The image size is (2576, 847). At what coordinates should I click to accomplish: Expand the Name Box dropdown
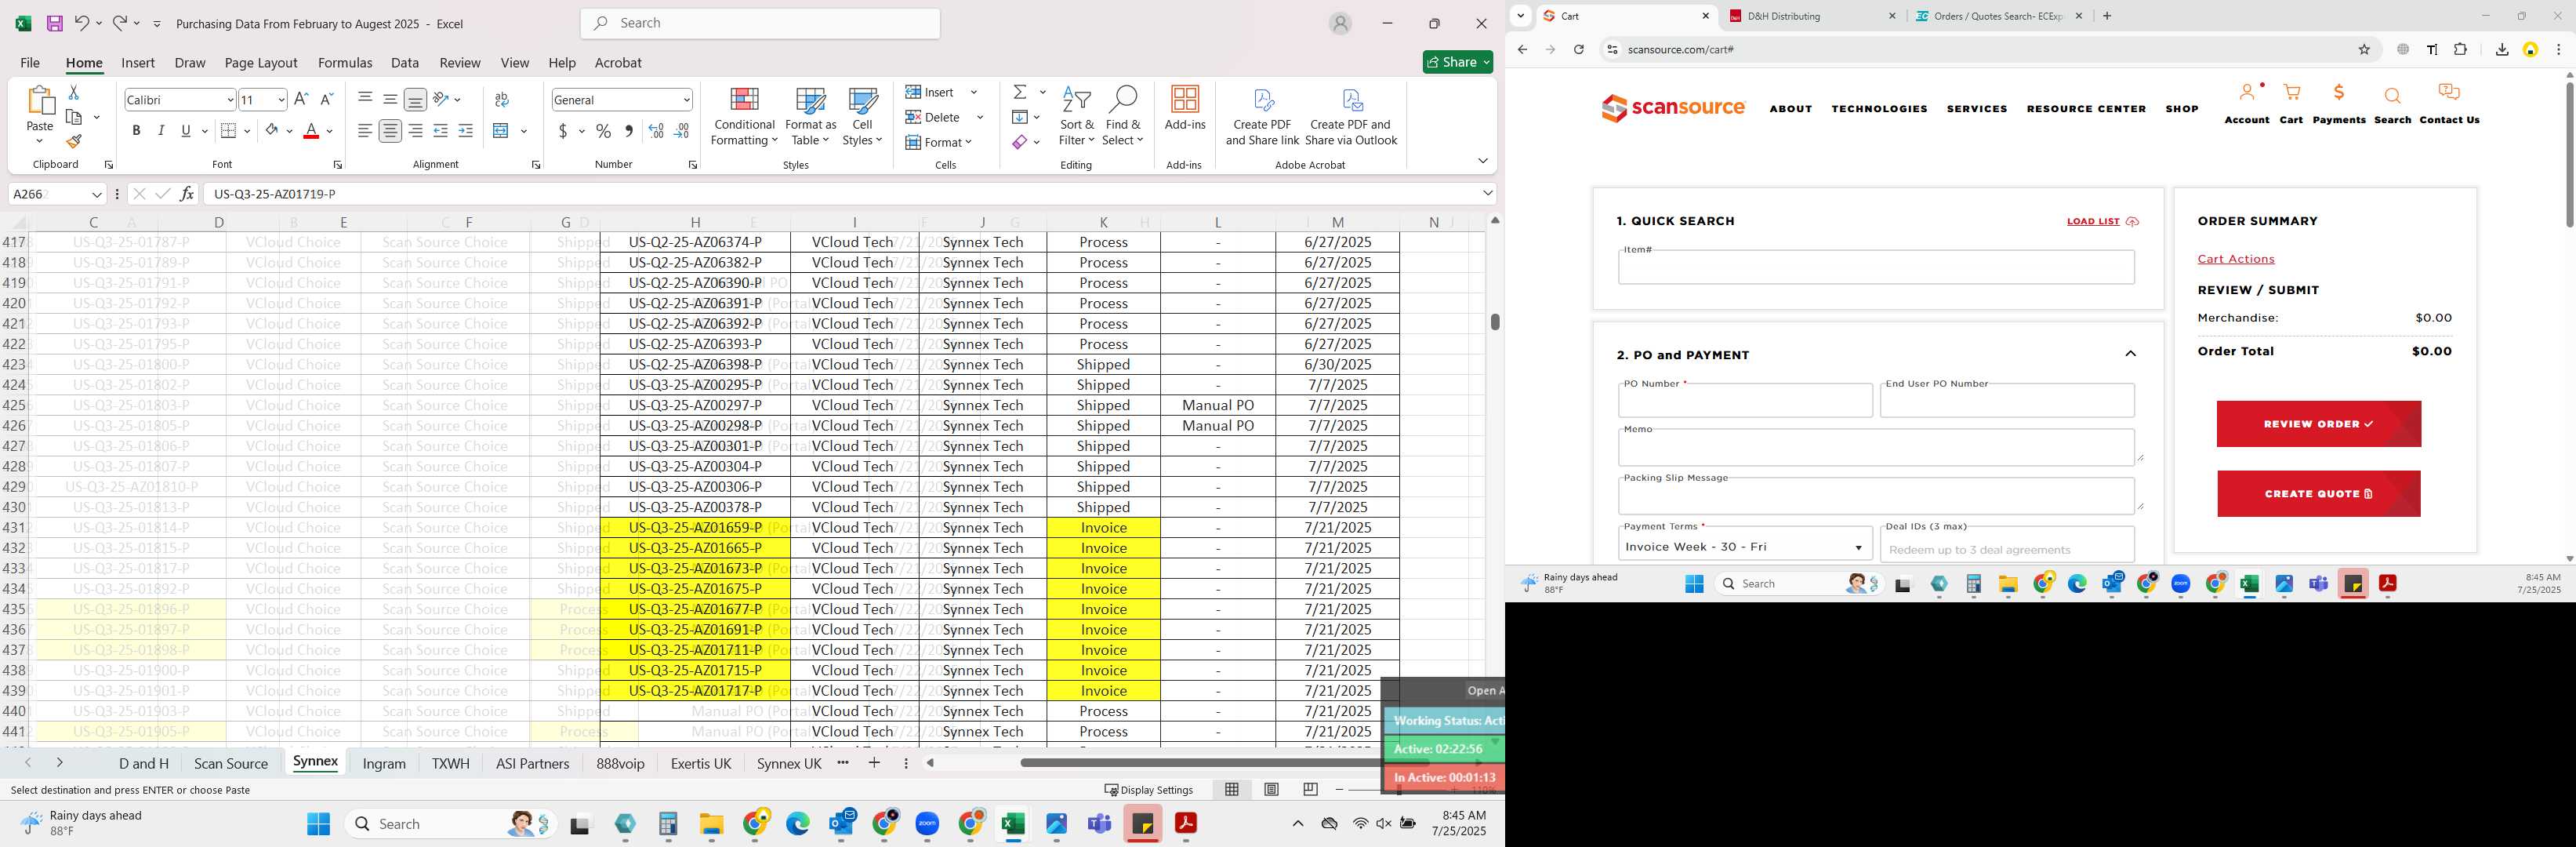[x=97, y=194]
